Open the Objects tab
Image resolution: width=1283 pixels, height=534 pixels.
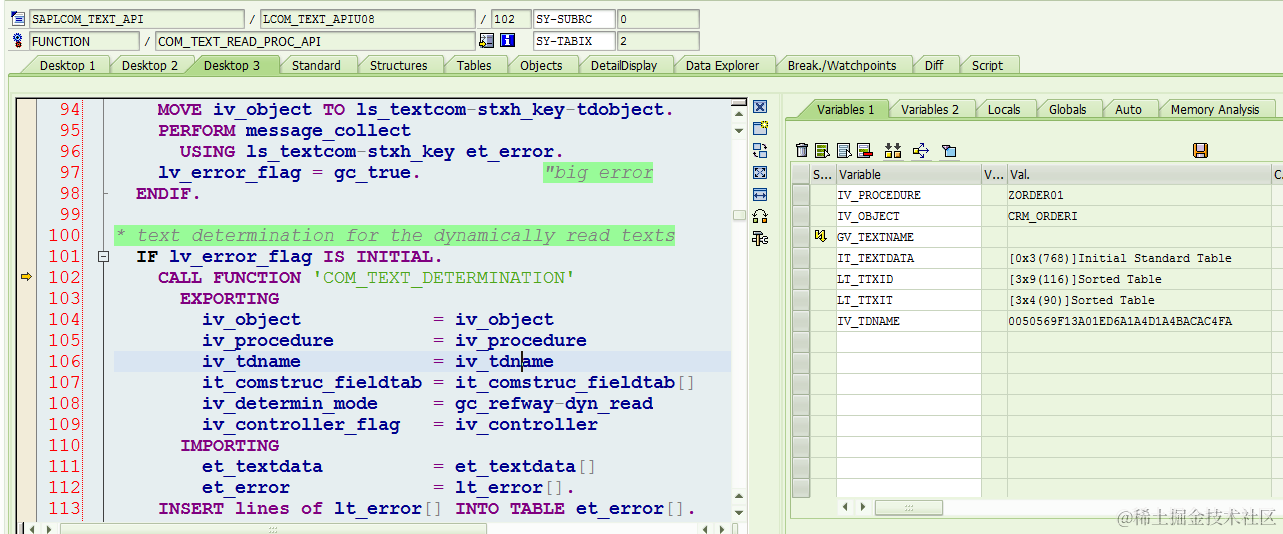point(541,65)
